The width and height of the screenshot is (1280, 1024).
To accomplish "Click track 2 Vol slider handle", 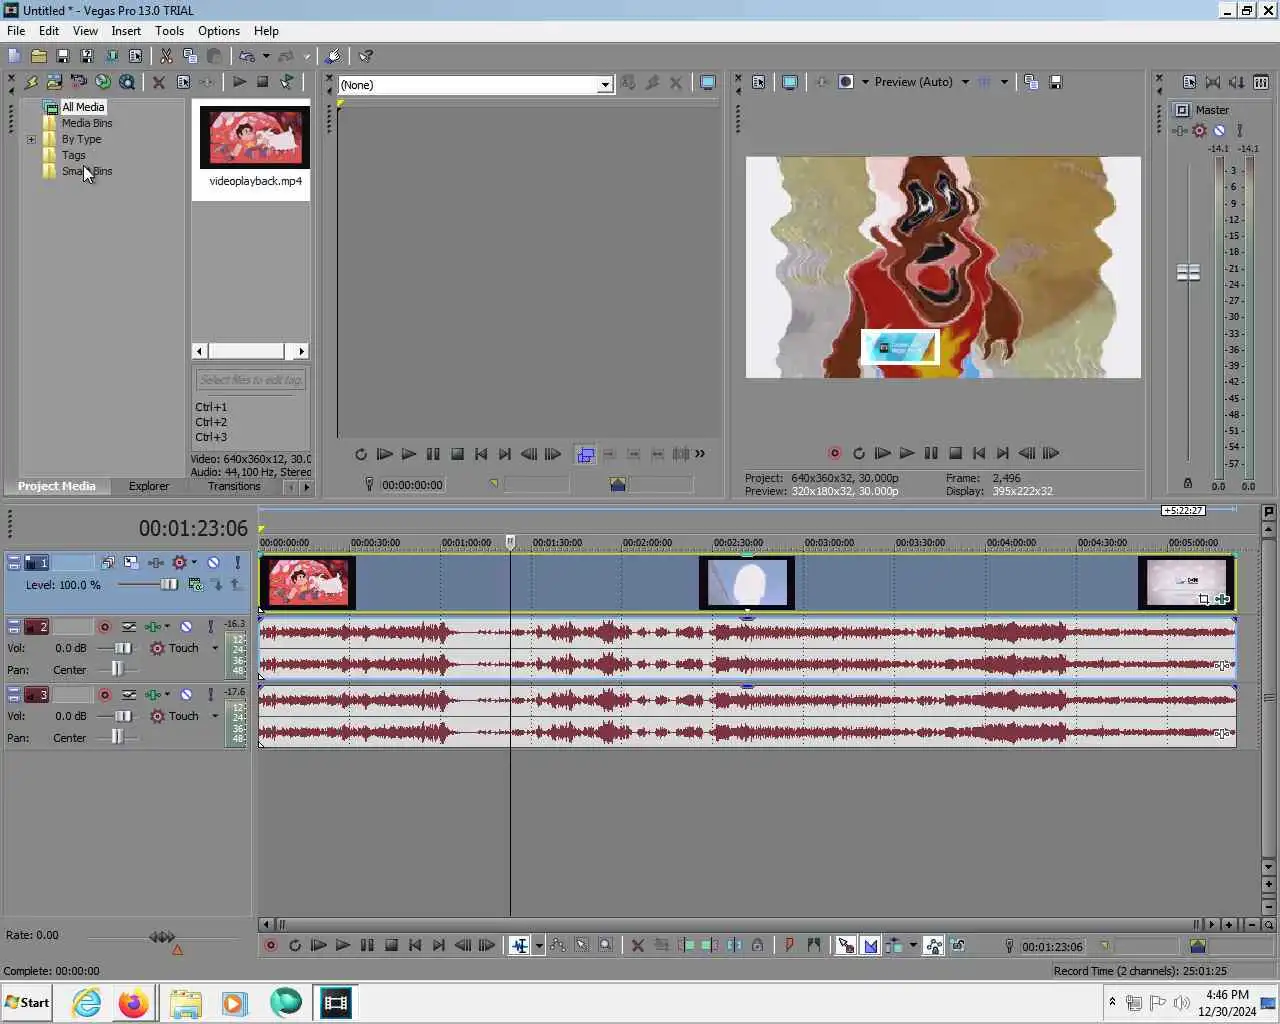I will point(123,648).
